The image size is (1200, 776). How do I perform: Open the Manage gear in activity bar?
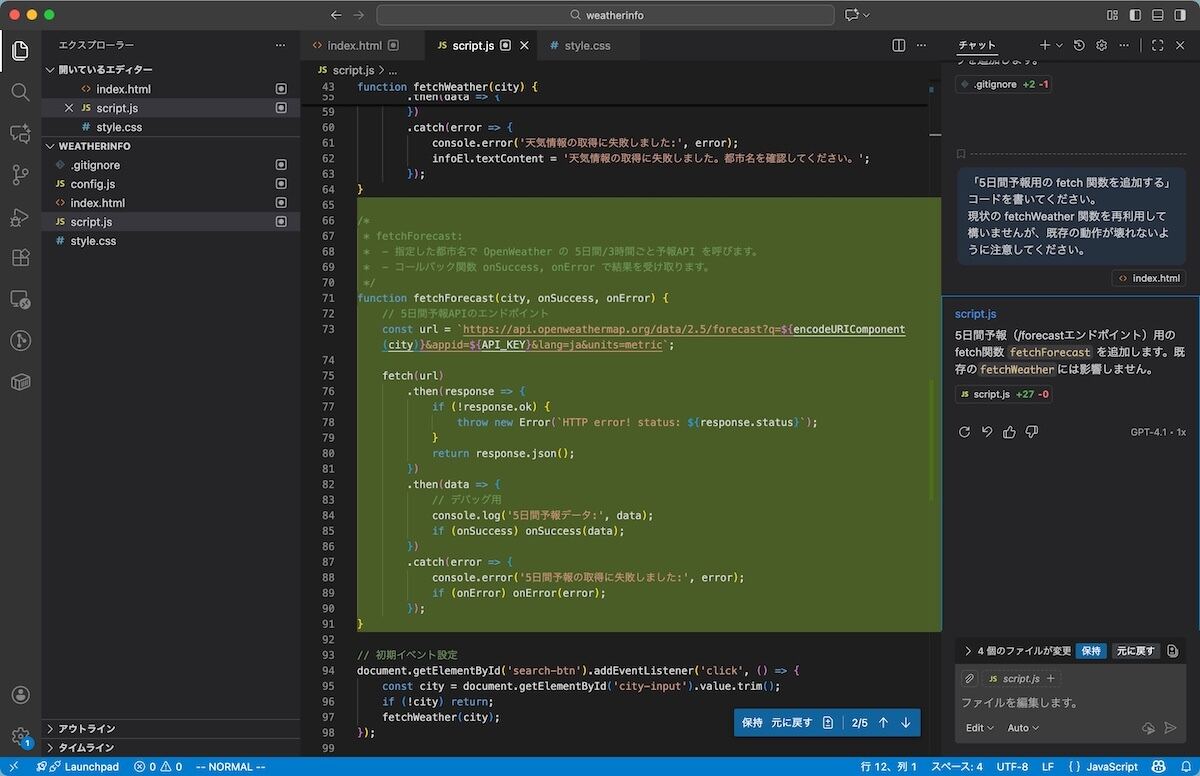pyautogui.click(x=20, y=736)
